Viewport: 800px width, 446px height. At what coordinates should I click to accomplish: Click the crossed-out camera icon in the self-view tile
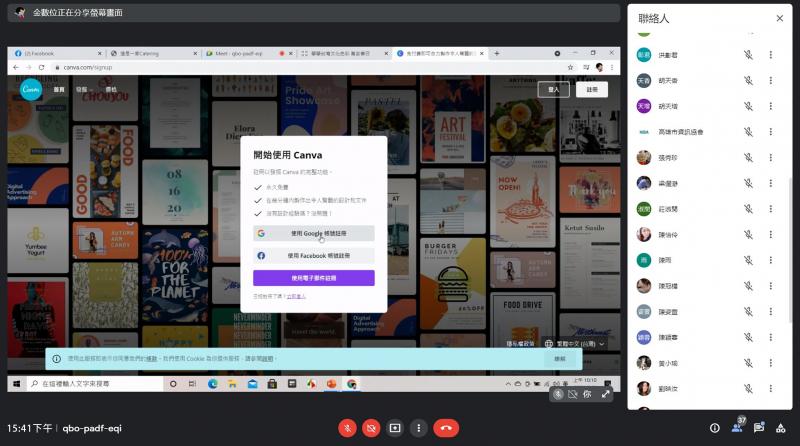tap(573, 394)
